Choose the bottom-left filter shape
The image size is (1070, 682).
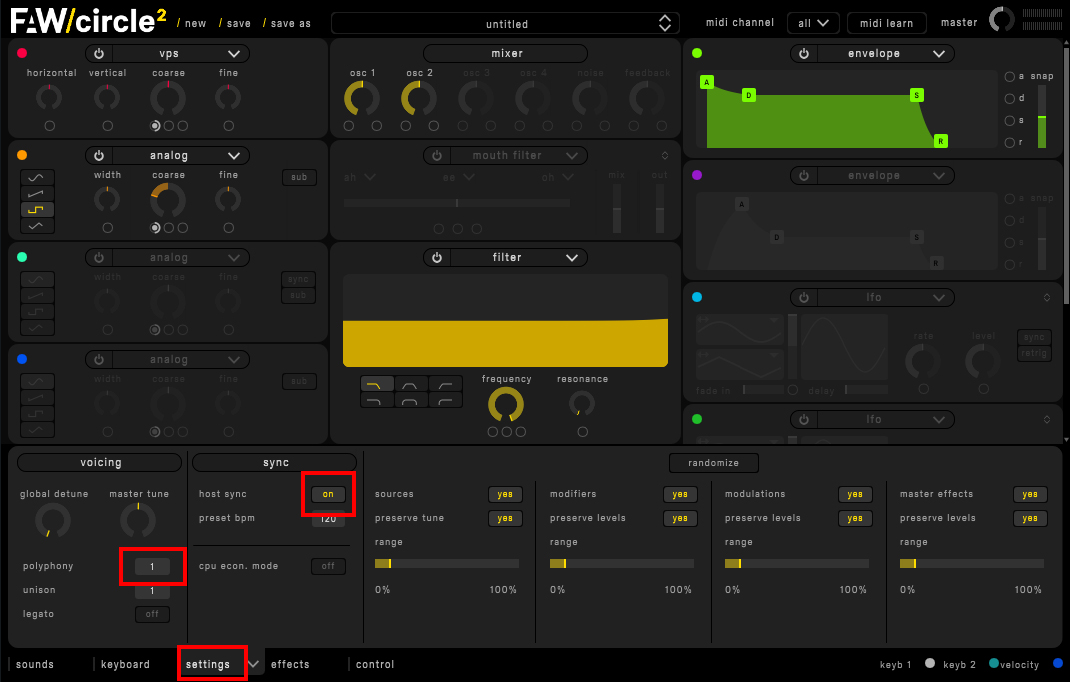(x=377, y=400)
